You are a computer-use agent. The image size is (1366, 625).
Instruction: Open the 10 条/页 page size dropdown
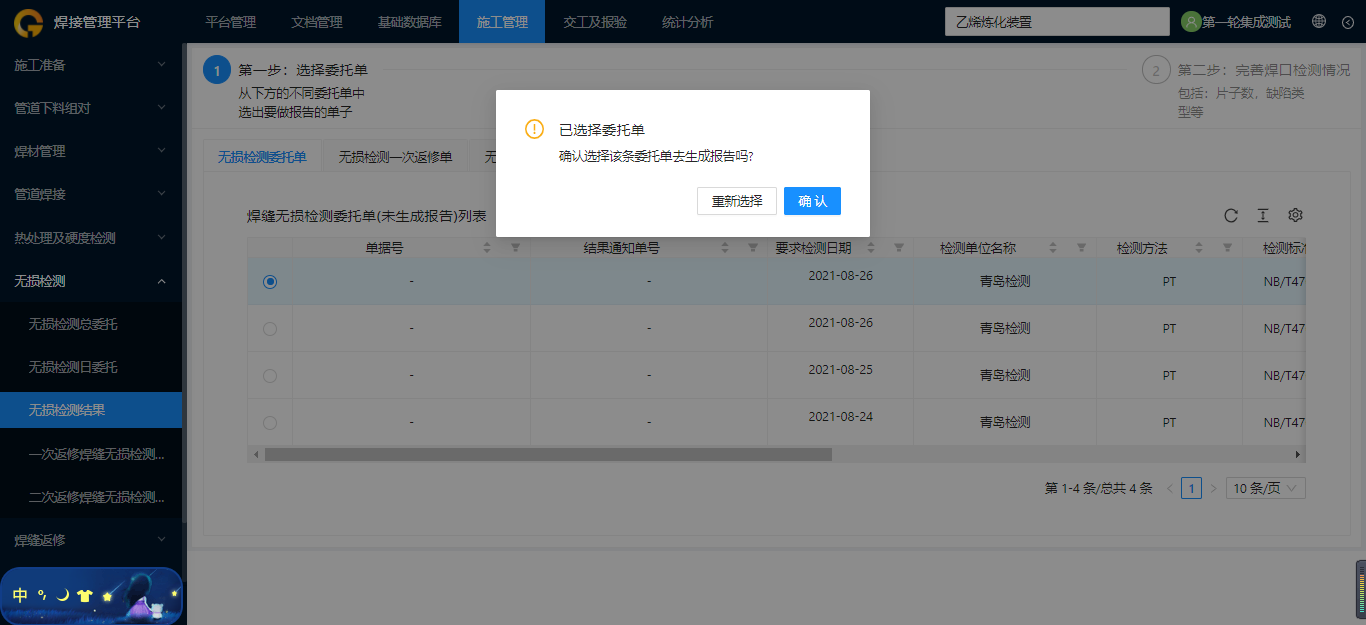(1265, 488)
